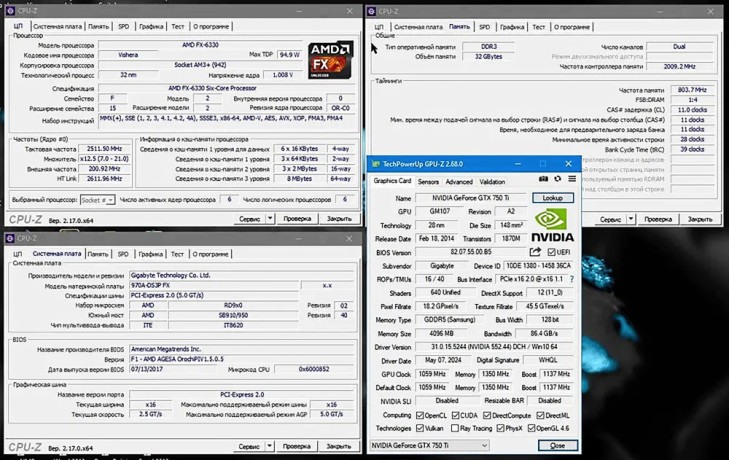Click the 970A-DS3P FX motherboard model

(x=213, y=285)
